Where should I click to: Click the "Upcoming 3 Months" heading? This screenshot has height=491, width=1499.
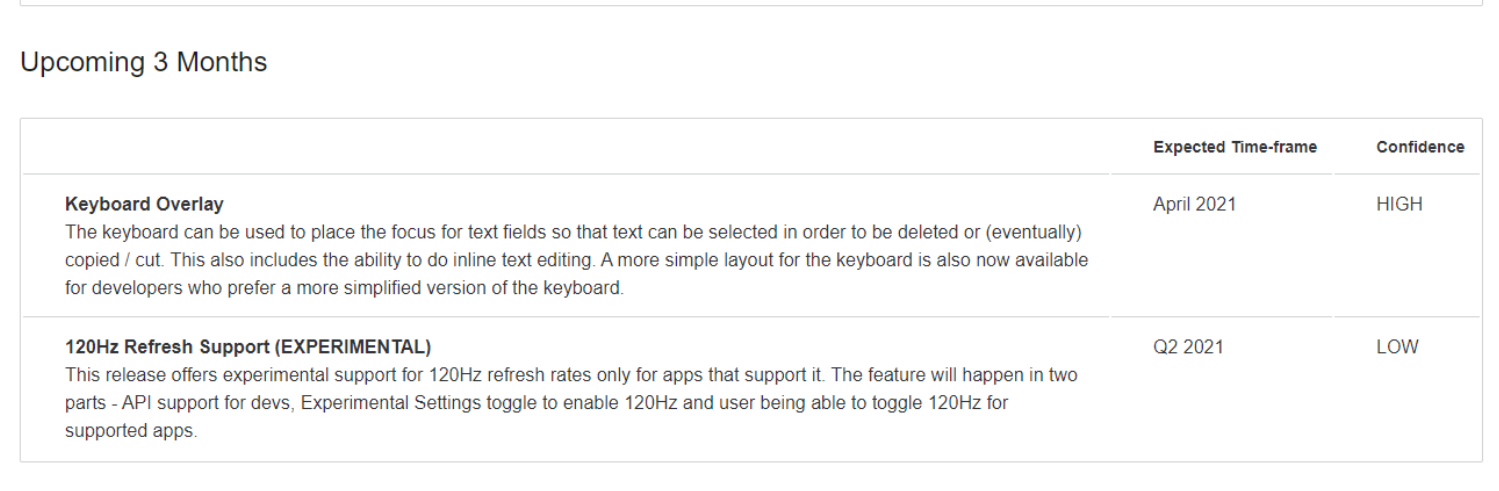tap(143, 62)
